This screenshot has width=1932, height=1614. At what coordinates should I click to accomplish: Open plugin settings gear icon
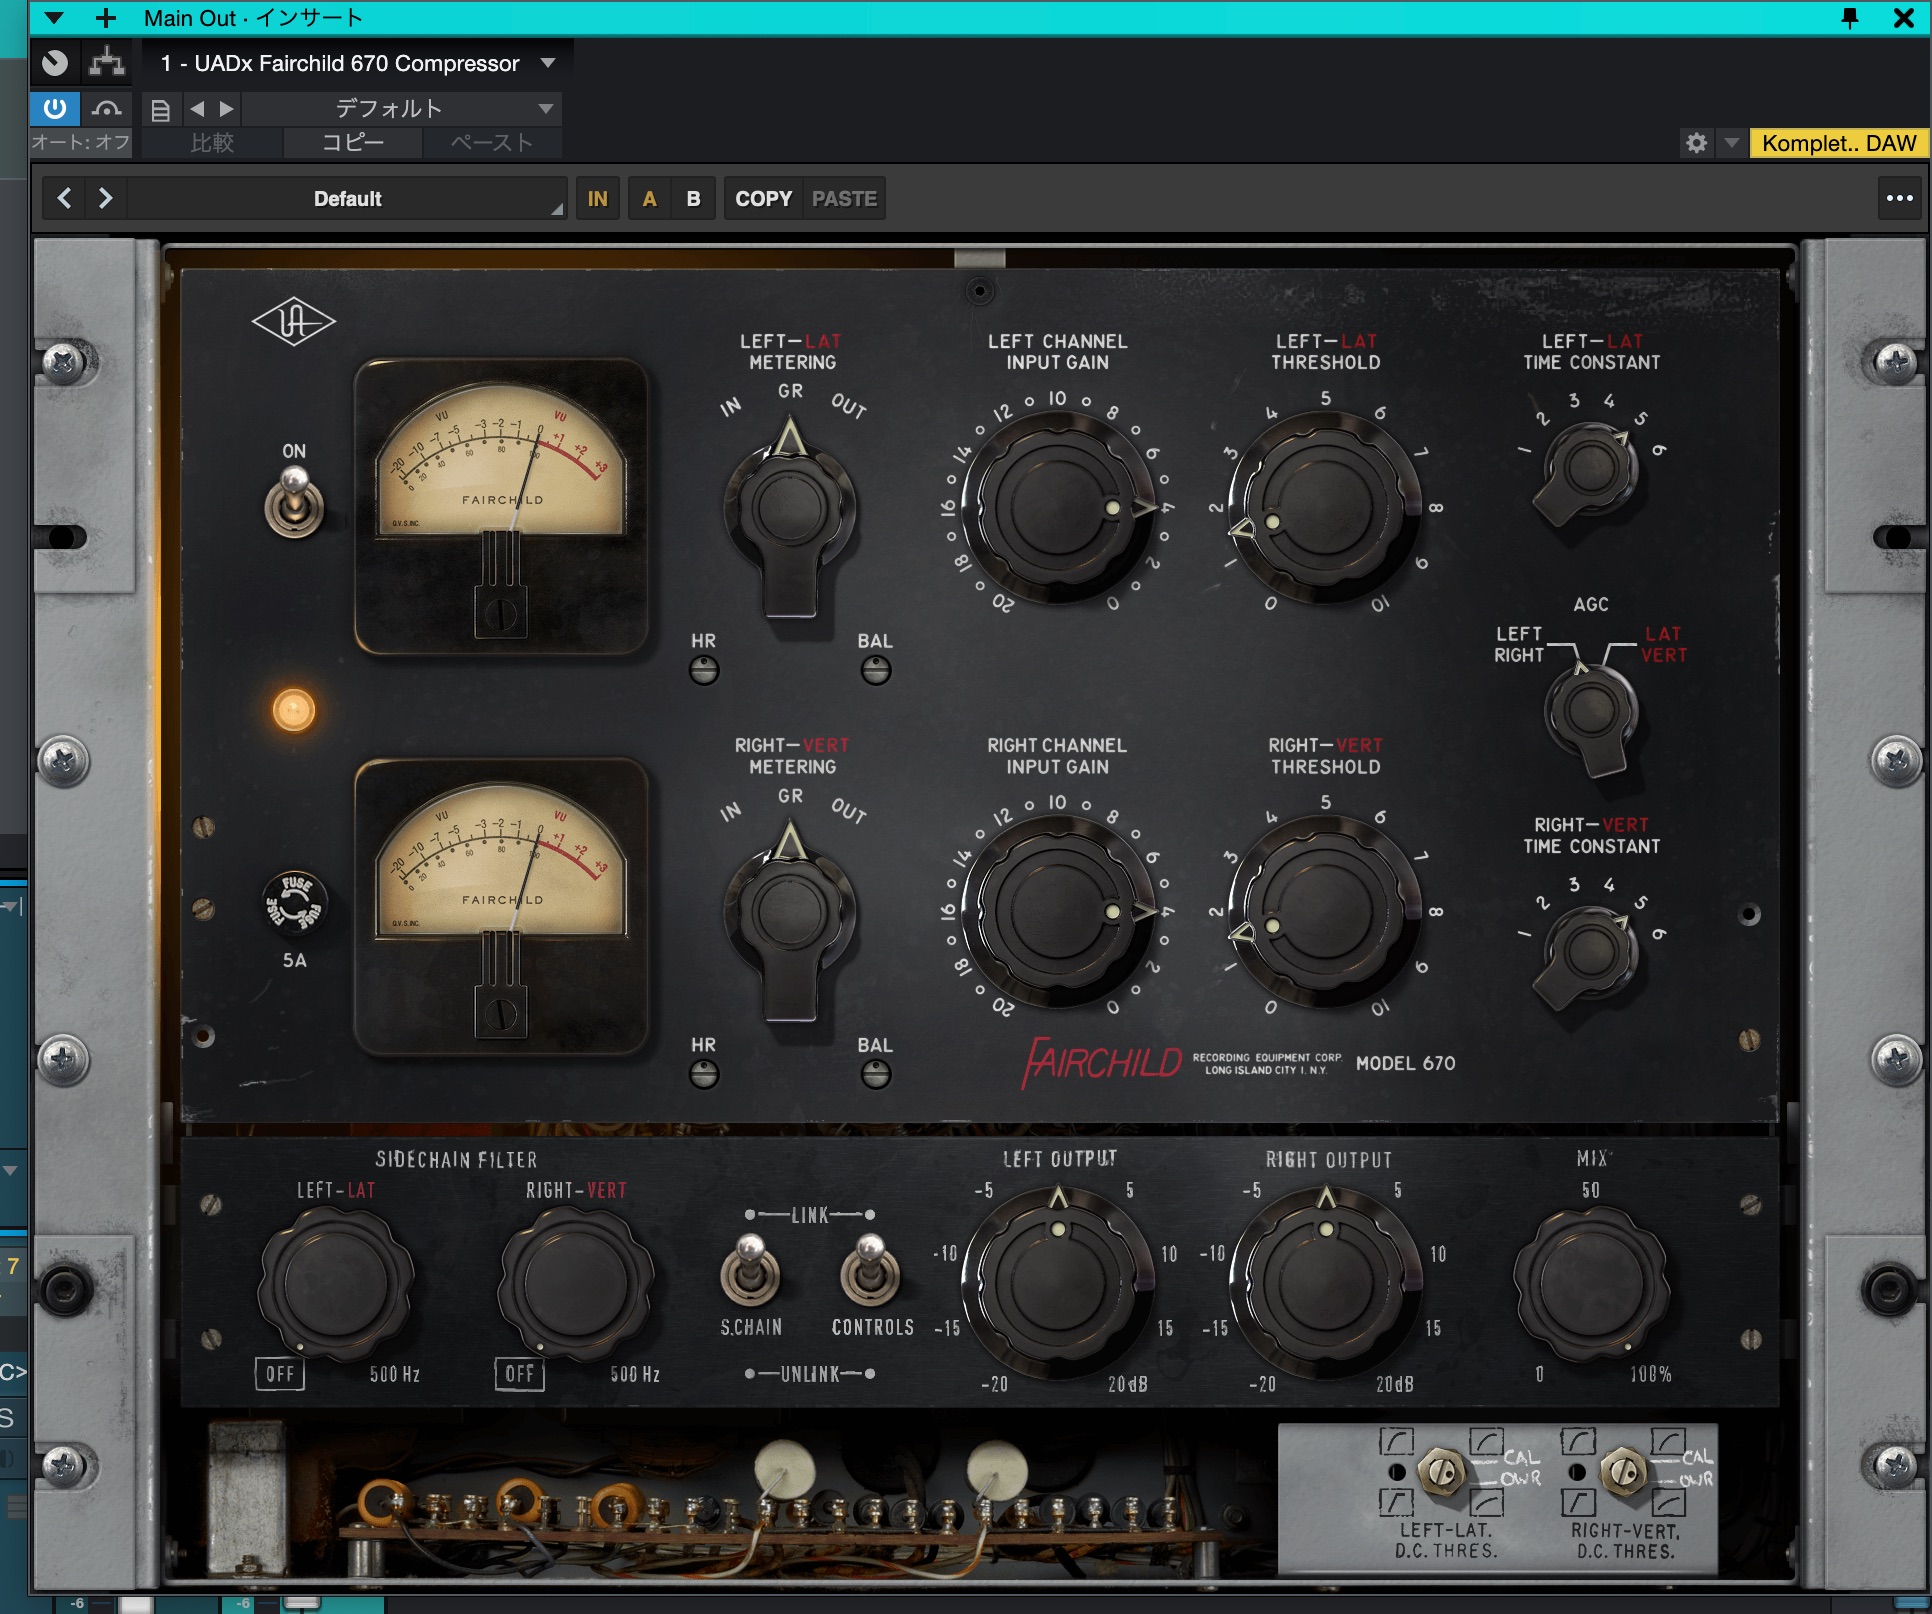(x=1696, y=143)
